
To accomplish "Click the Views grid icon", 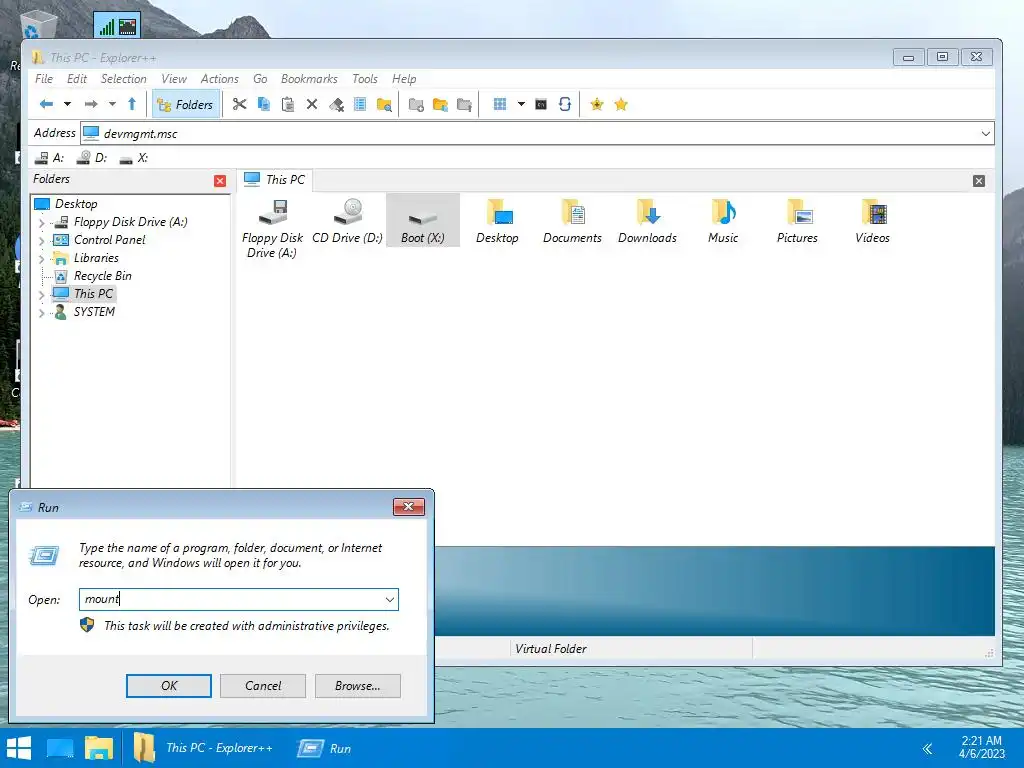I will pos(500,104).
